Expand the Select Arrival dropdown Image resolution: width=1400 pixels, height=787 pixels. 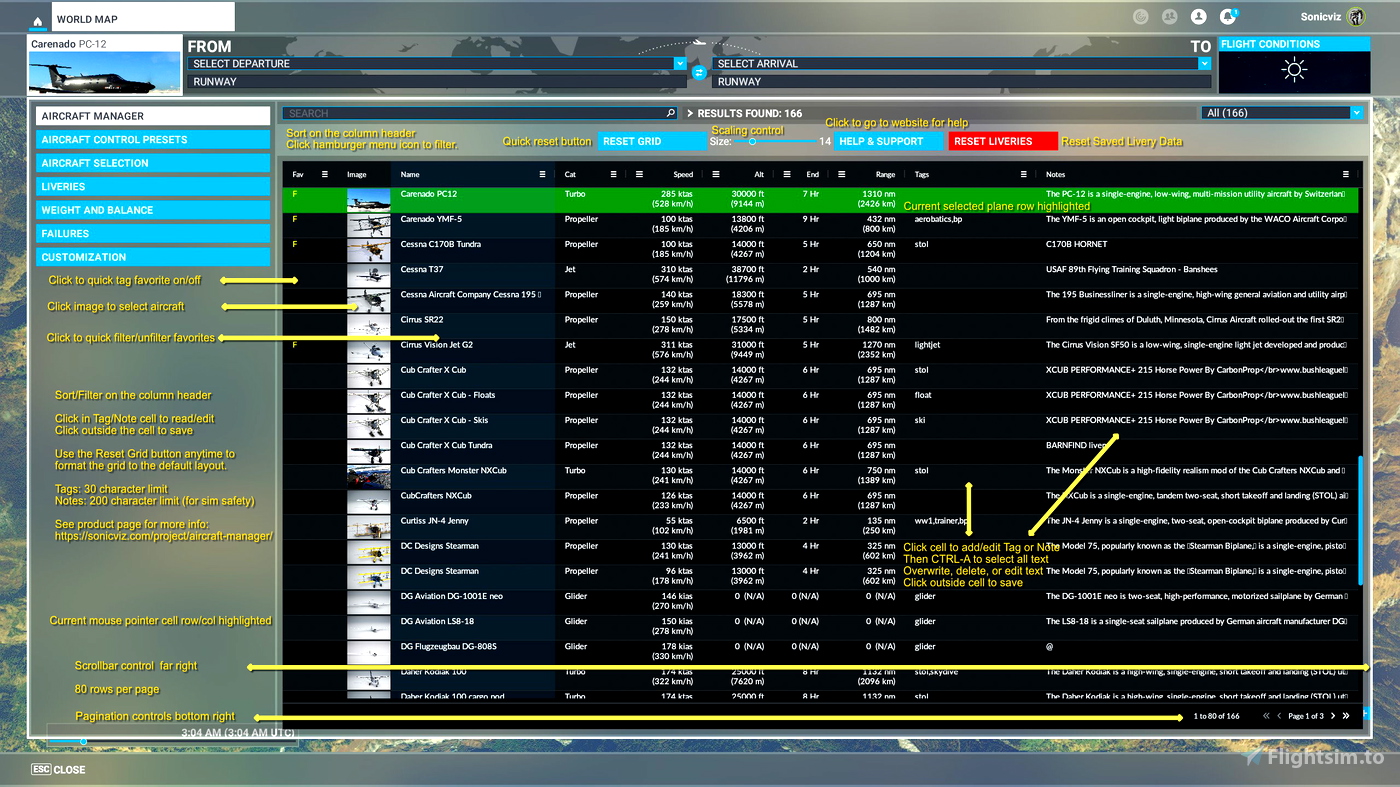coord(1204,63)
